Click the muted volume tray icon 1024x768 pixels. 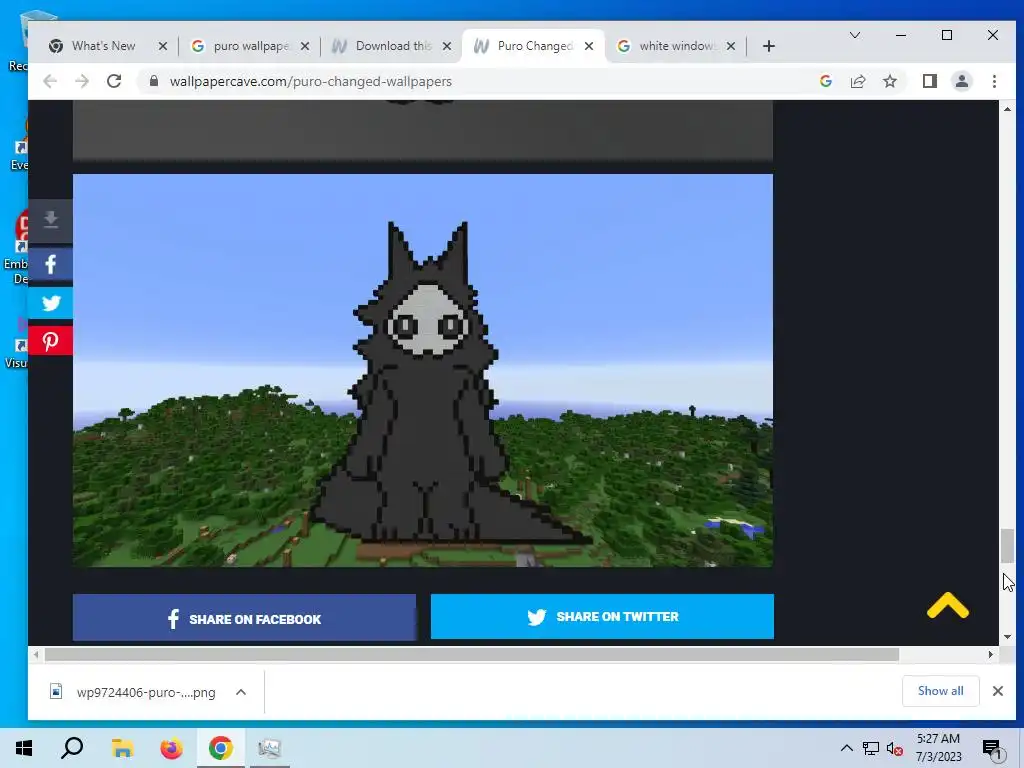(894, 748)
